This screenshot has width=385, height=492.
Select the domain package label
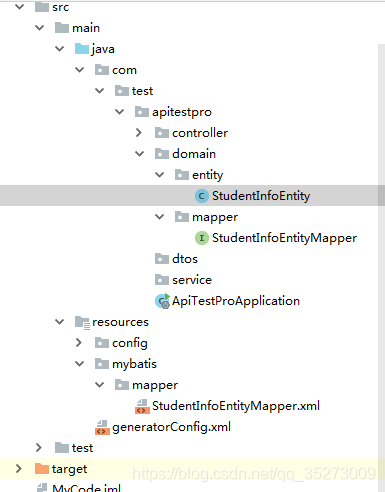coord(194,154)
